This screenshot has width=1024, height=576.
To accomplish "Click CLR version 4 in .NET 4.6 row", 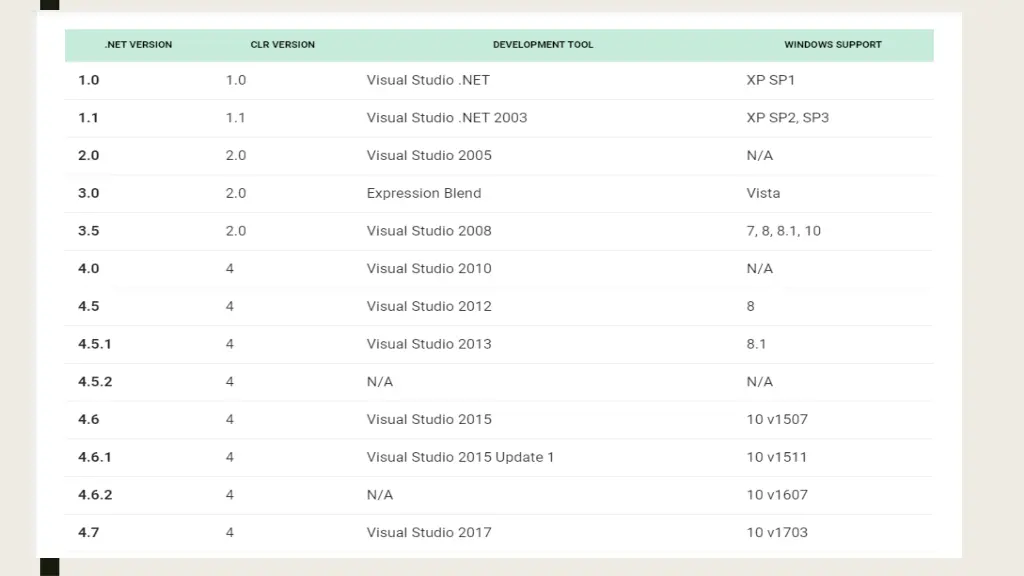I will 230,419.
